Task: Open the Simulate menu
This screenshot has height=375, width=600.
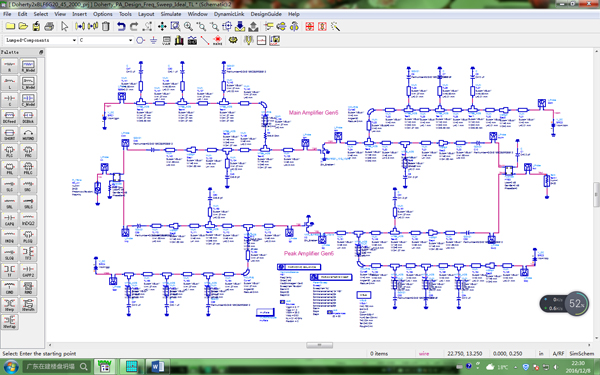Action: pos(171,14)
